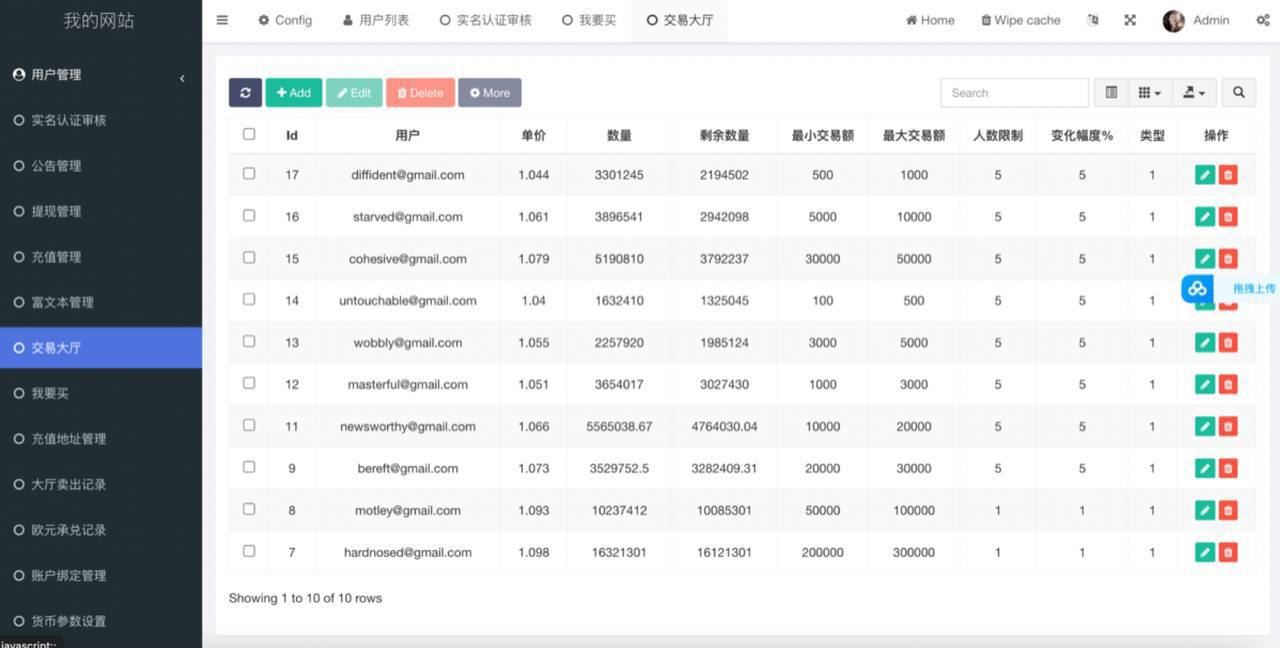The image size is (1280, 648).
Task: Edit row with hardnosed@gmail.com
Action: 1205,553
